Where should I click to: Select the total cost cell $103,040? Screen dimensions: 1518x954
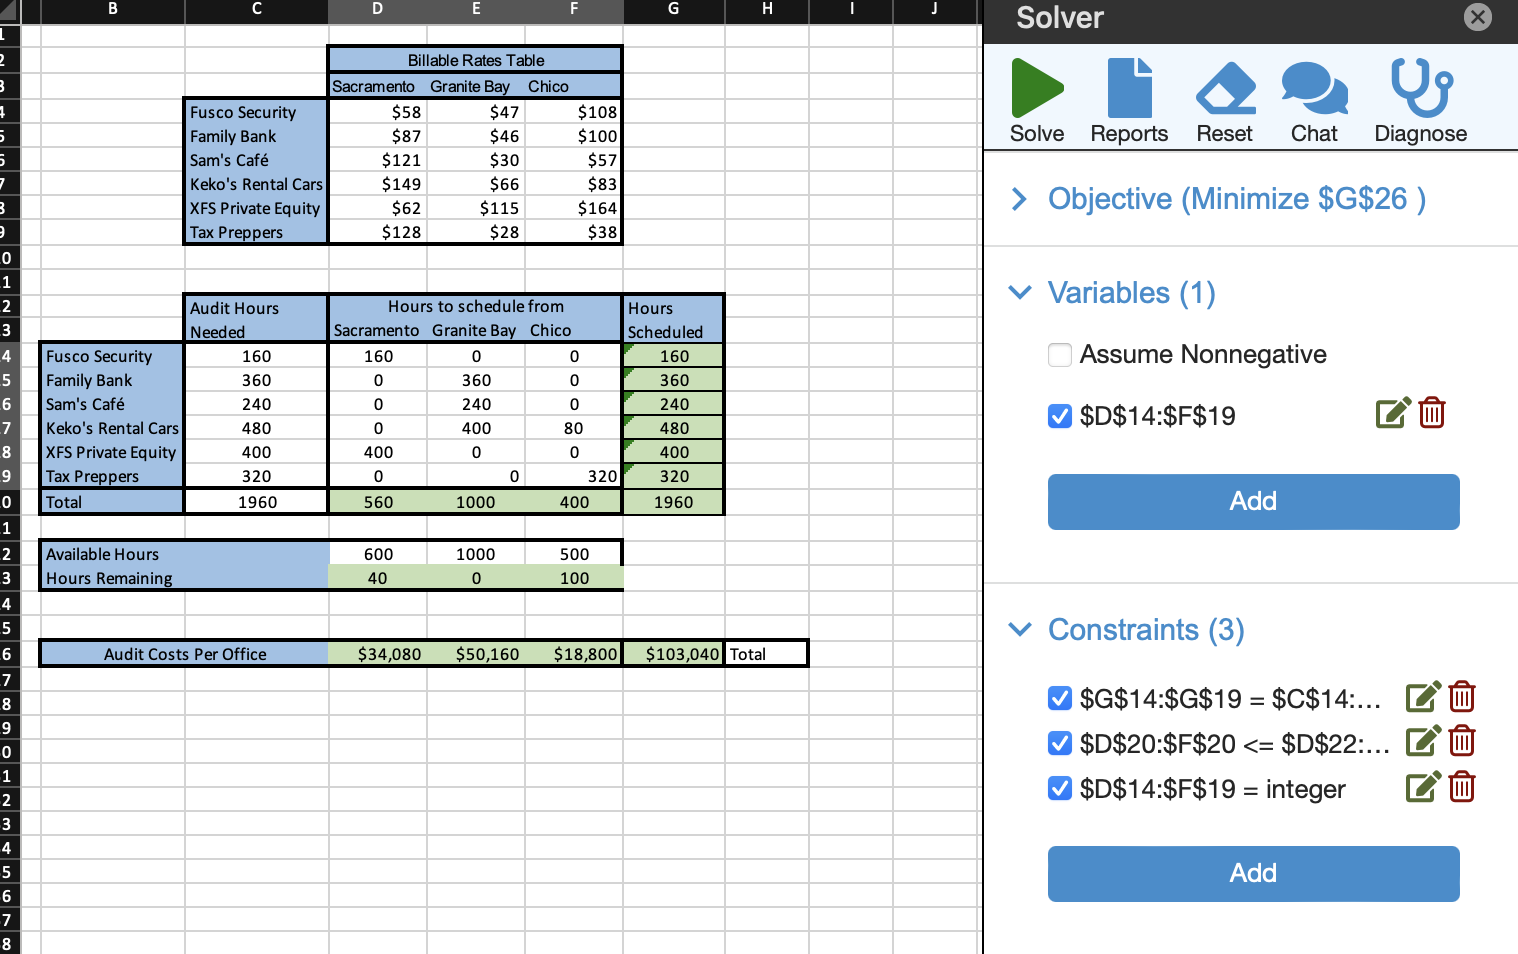(673, 654)
